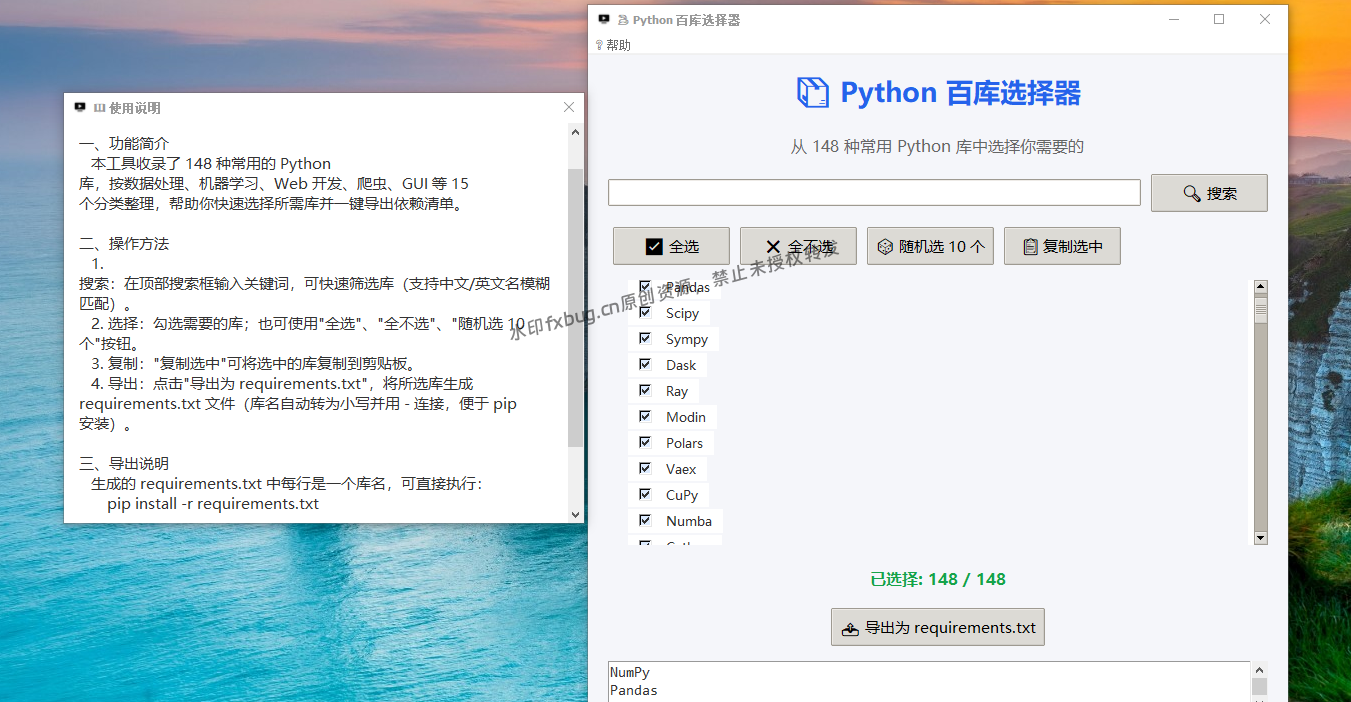The image size is (1351, 702).
Task: Toggle the Numba checkbox
Action: 645,521
